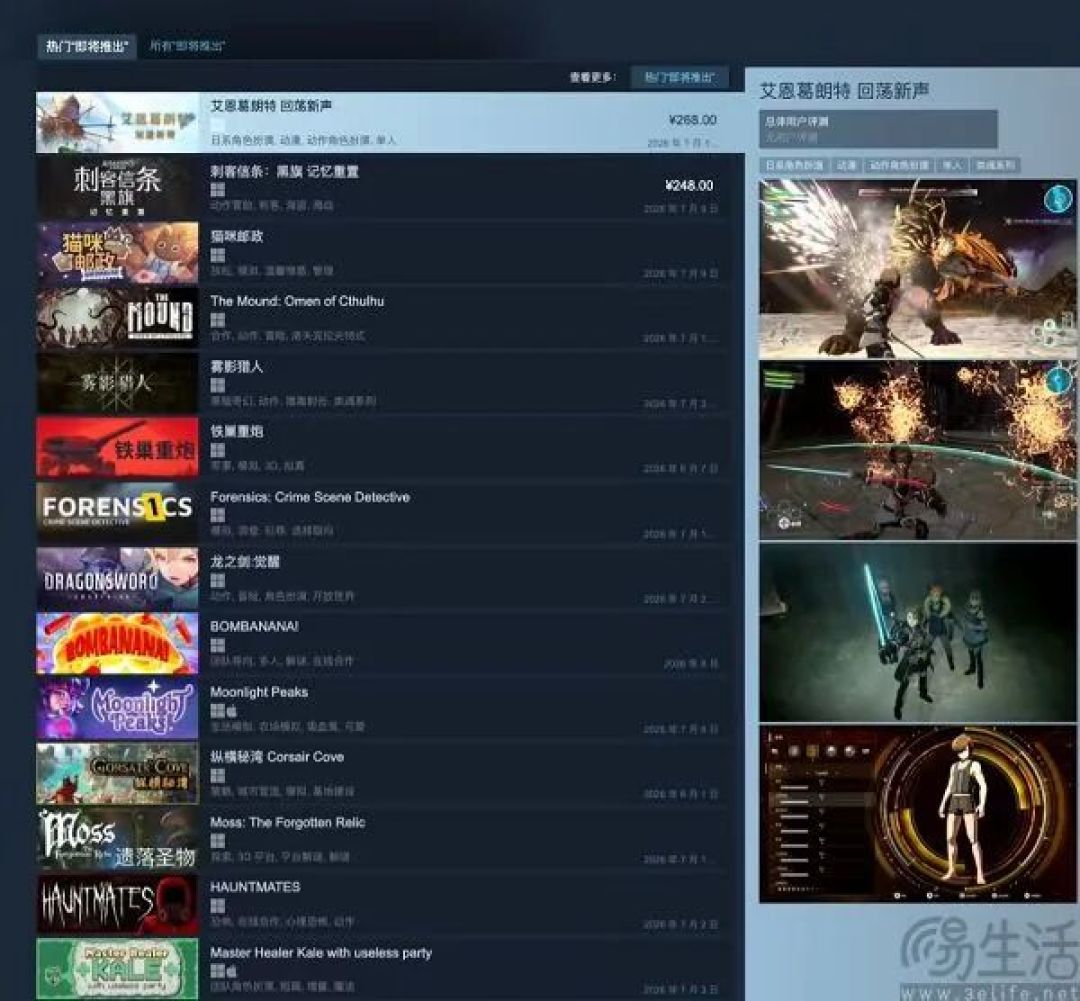Click Windows icon under Master Healer Kale

click(x=218, y=971)
